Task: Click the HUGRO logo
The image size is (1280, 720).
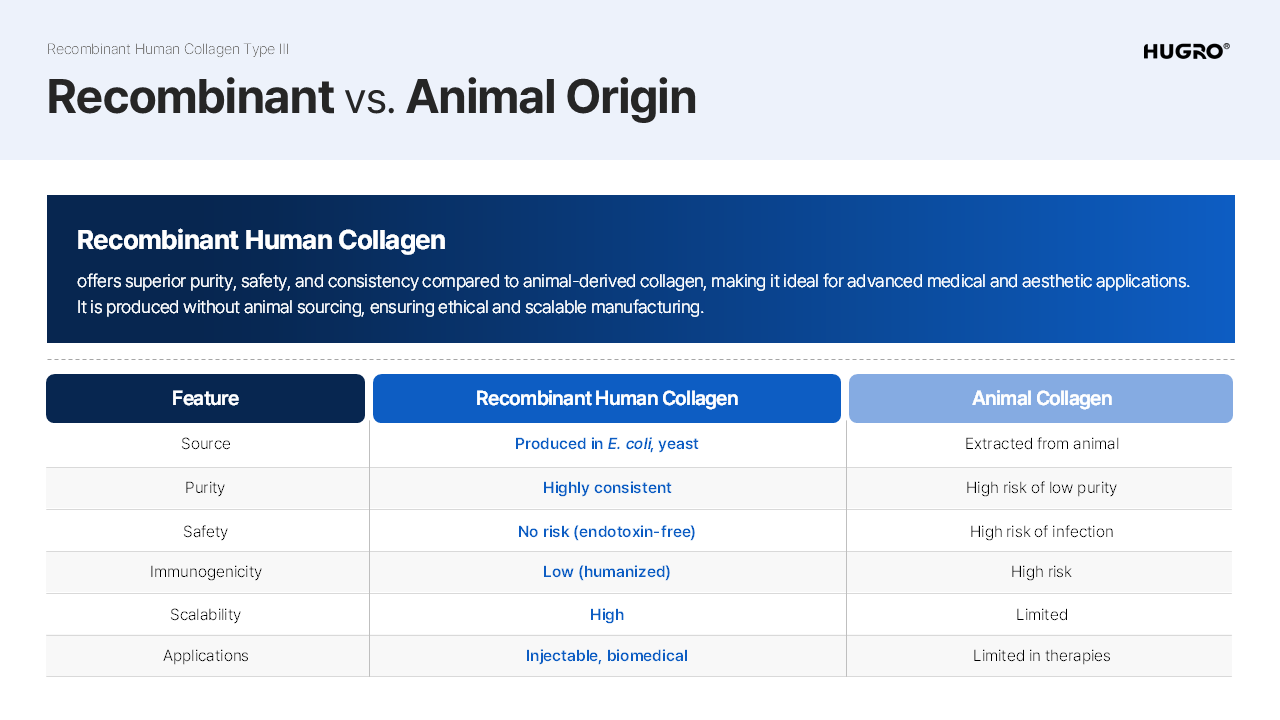Action: tap(1186, 51)
